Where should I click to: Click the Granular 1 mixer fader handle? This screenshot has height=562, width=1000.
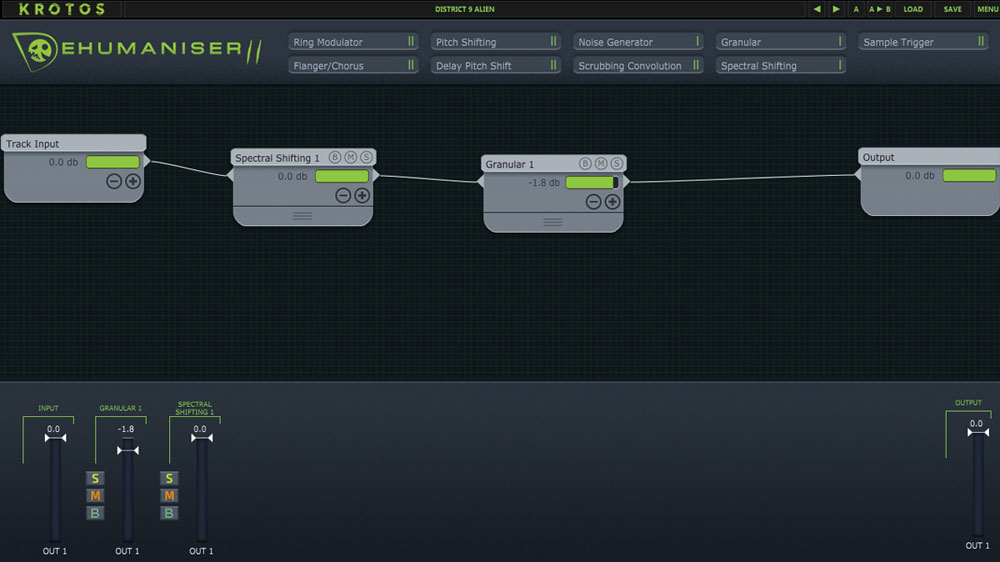127,450
